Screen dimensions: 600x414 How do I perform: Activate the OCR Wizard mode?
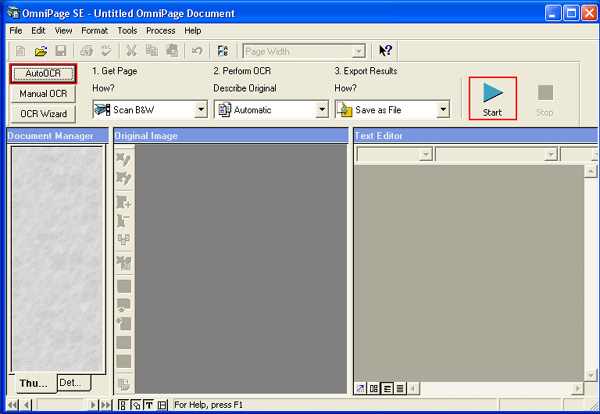coord(43,114)
